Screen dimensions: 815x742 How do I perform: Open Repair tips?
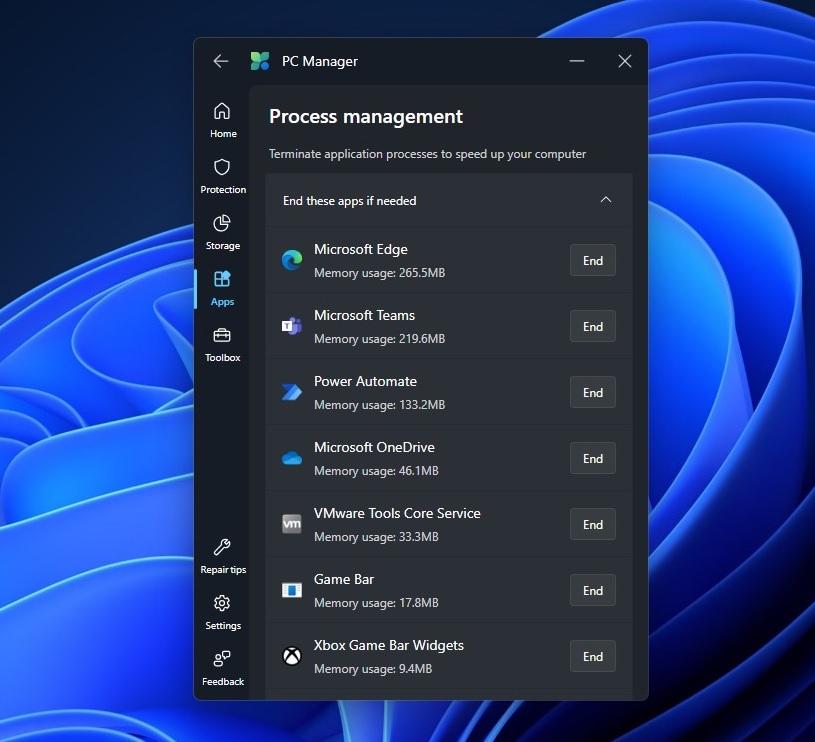[x=222, y=556]
